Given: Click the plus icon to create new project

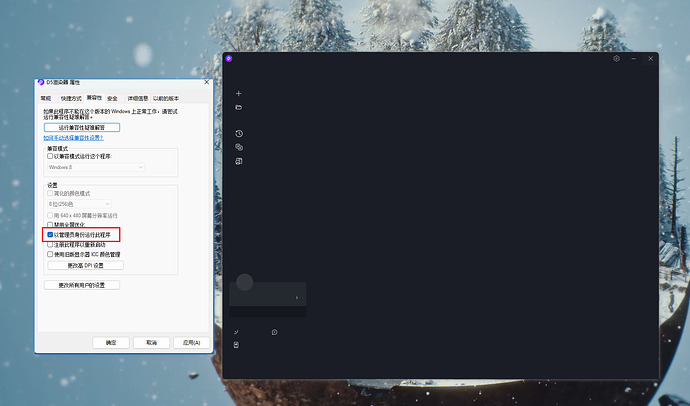Looking at the screenshot, I should pos(239,93).
